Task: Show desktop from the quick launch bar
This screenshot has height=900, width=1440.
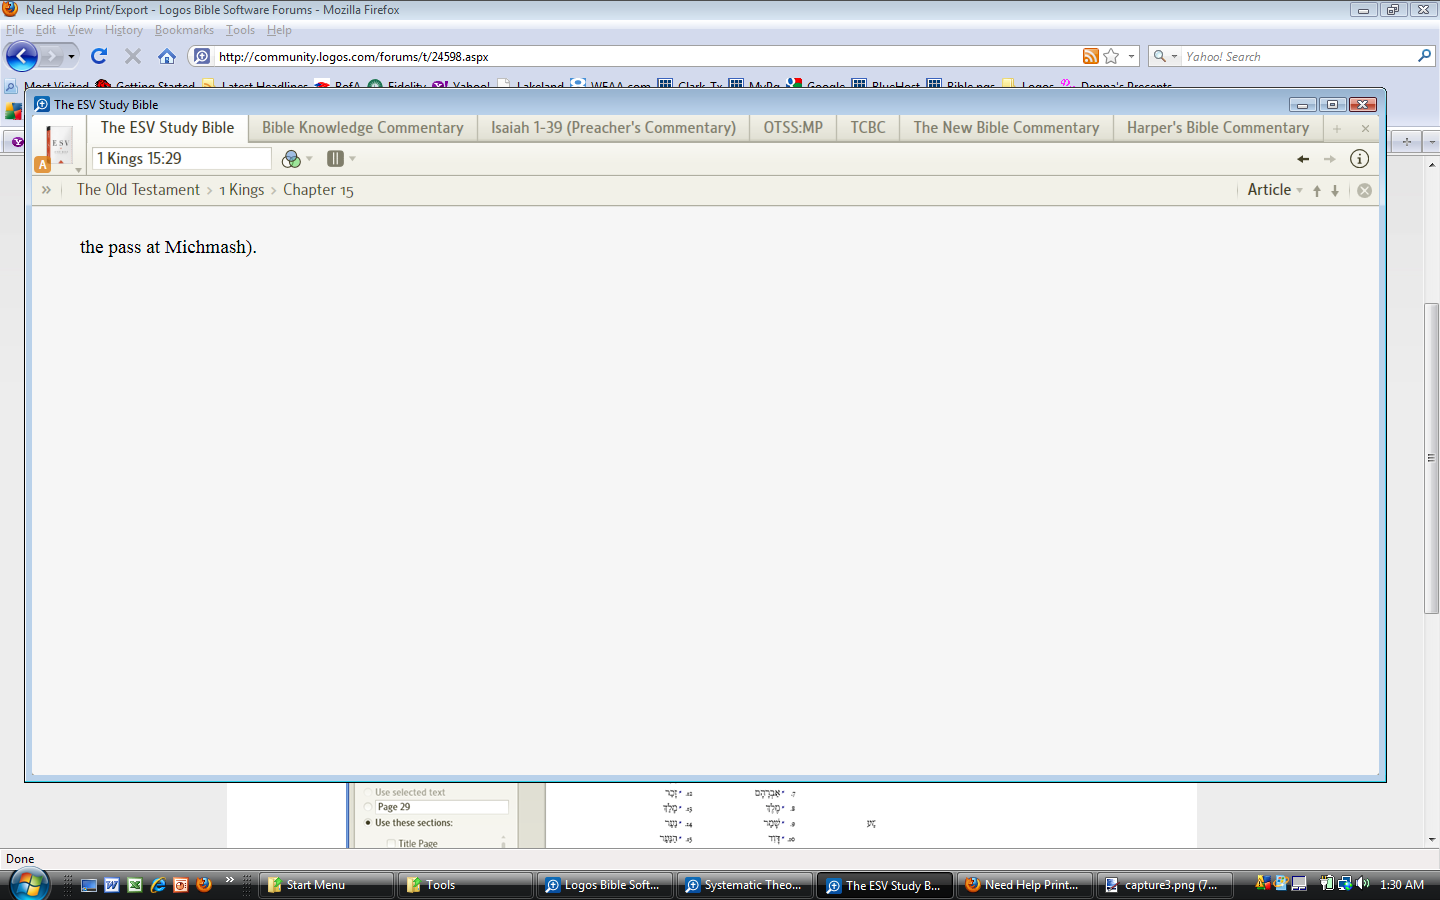Action: pos(89,885)
